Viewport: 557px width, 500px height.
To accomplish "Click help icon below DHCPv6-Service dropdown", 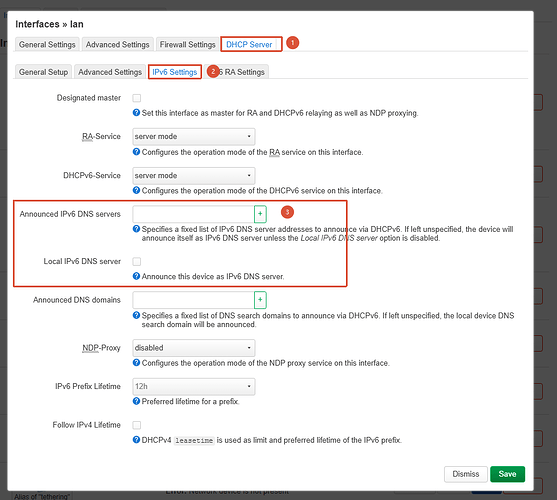I will click(x=136, y=190).
